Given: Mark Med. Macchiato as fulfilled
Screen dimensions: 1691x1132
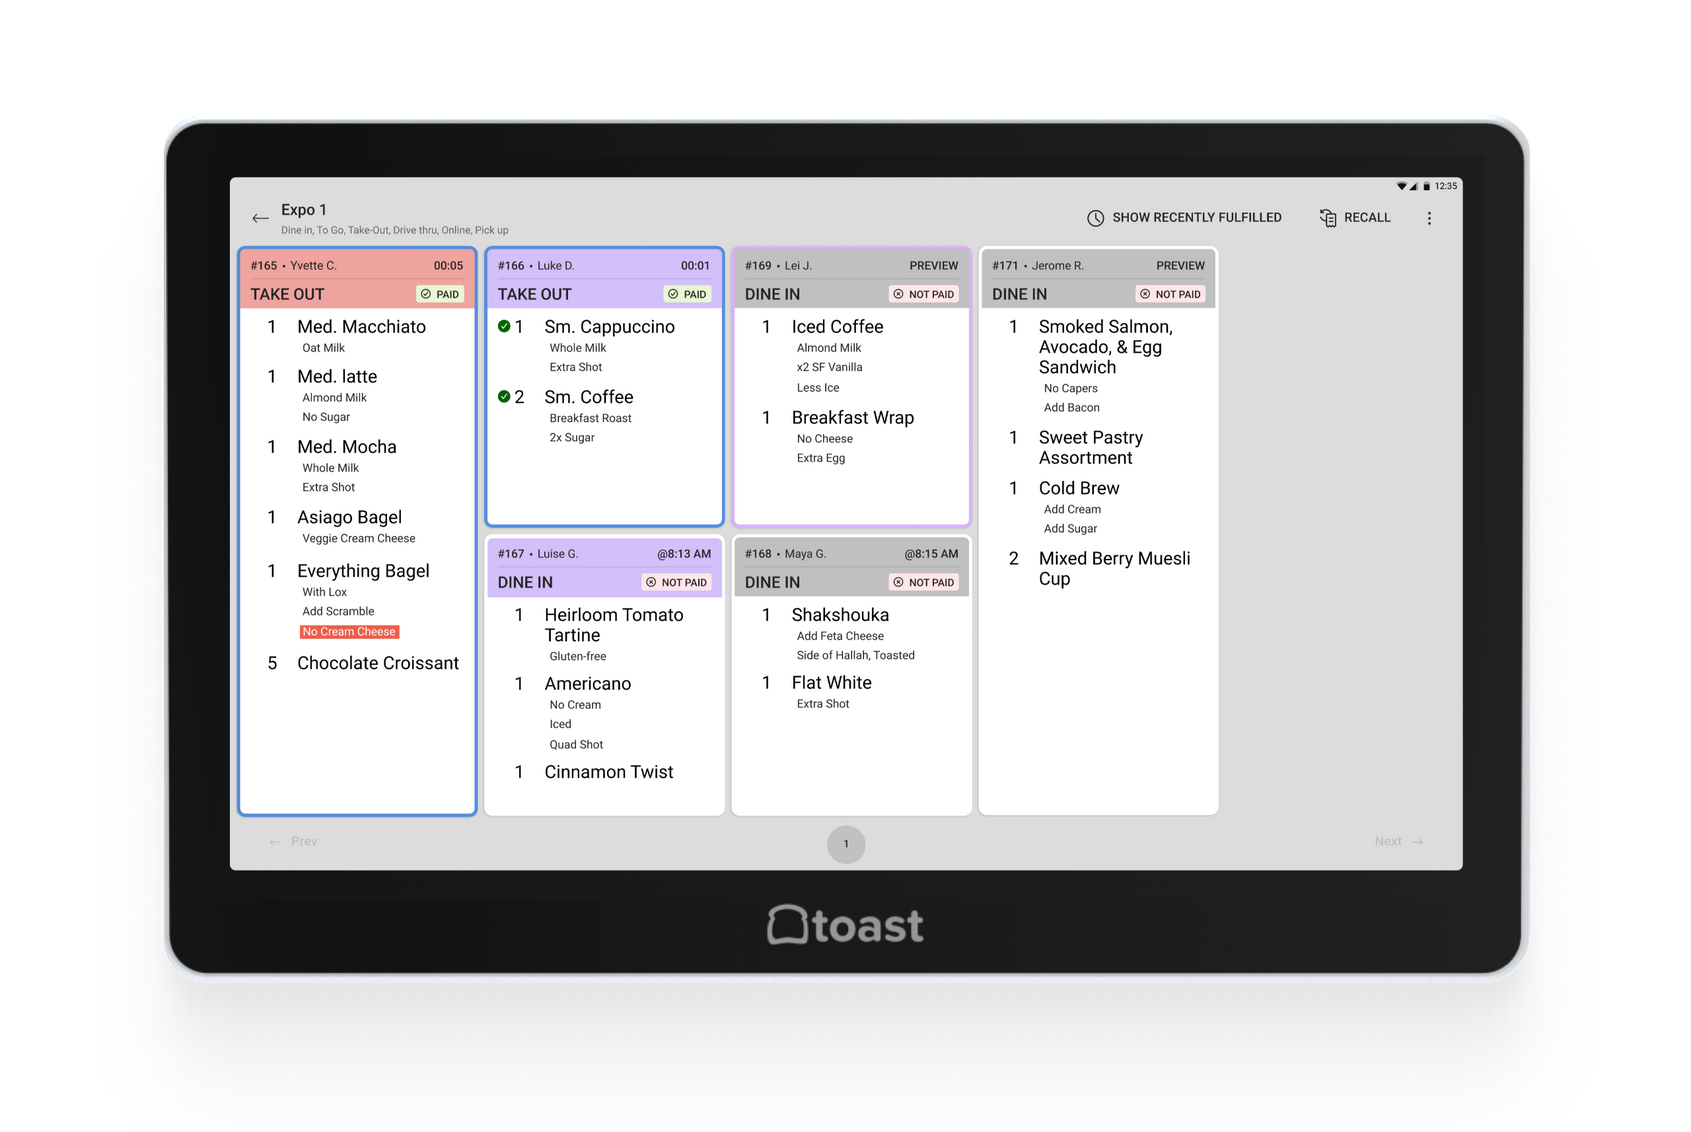Looking at the screenshot, I should click(361, 327).
